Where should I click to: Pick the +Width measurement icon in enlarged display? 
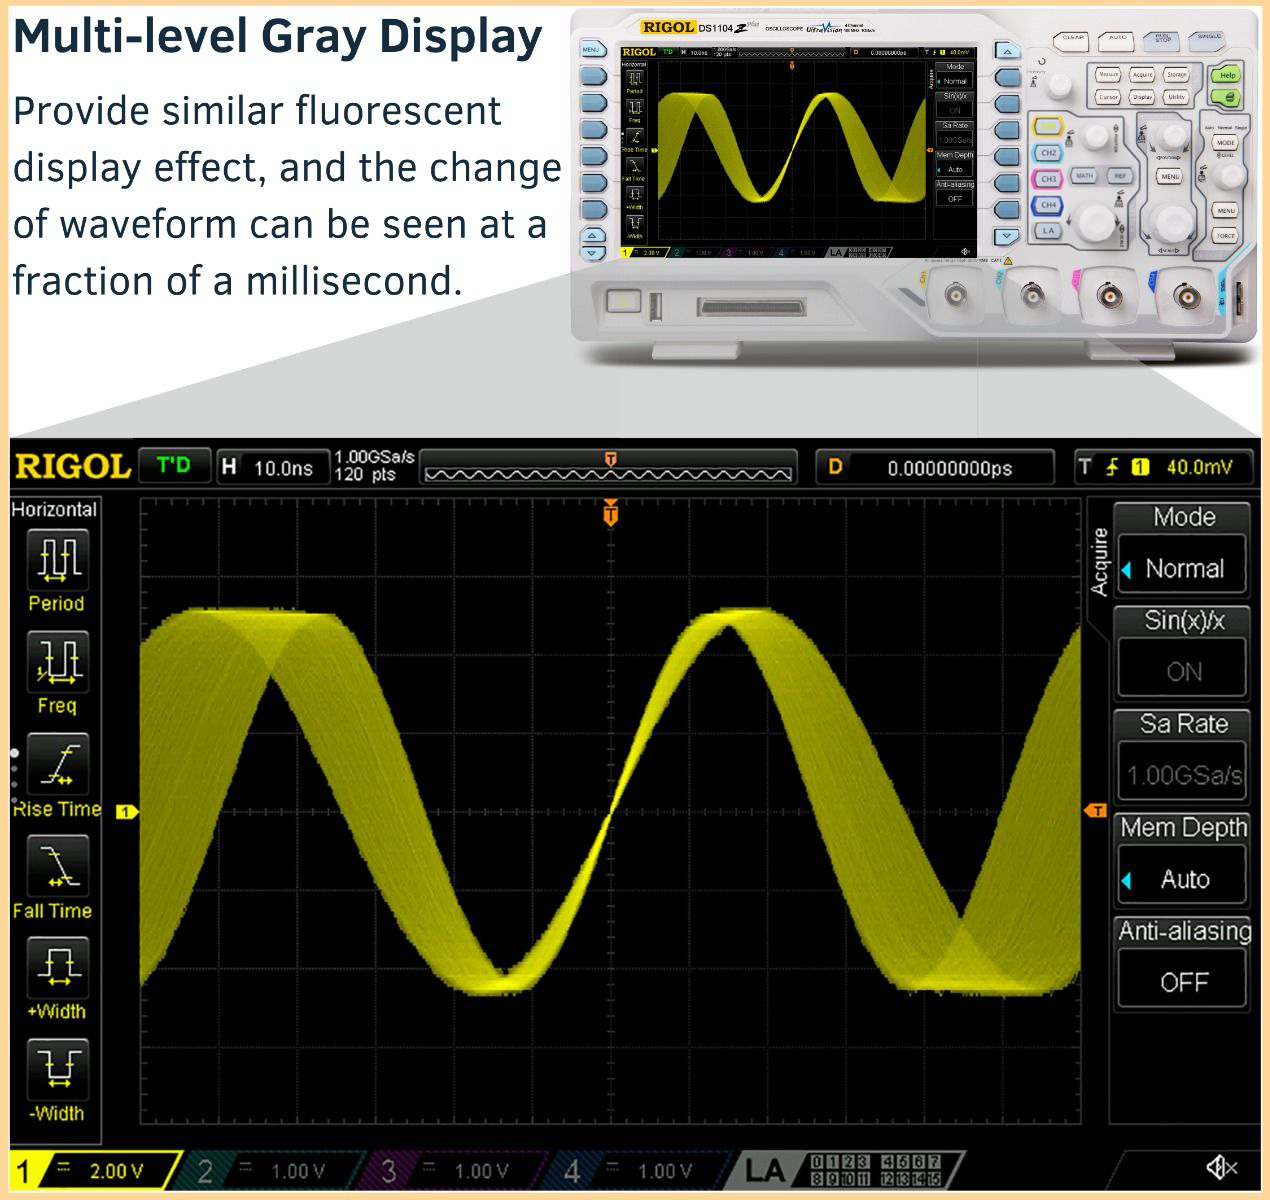[56, 967]
